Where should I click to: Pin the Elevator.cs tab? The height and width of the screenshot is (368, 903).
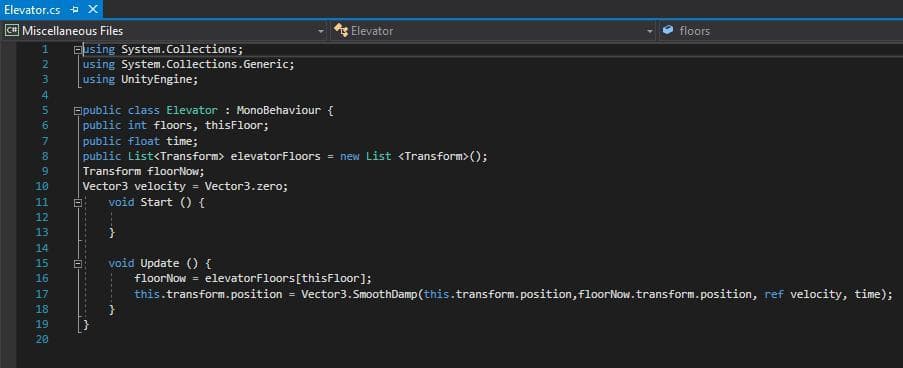[x=74, y=10]
